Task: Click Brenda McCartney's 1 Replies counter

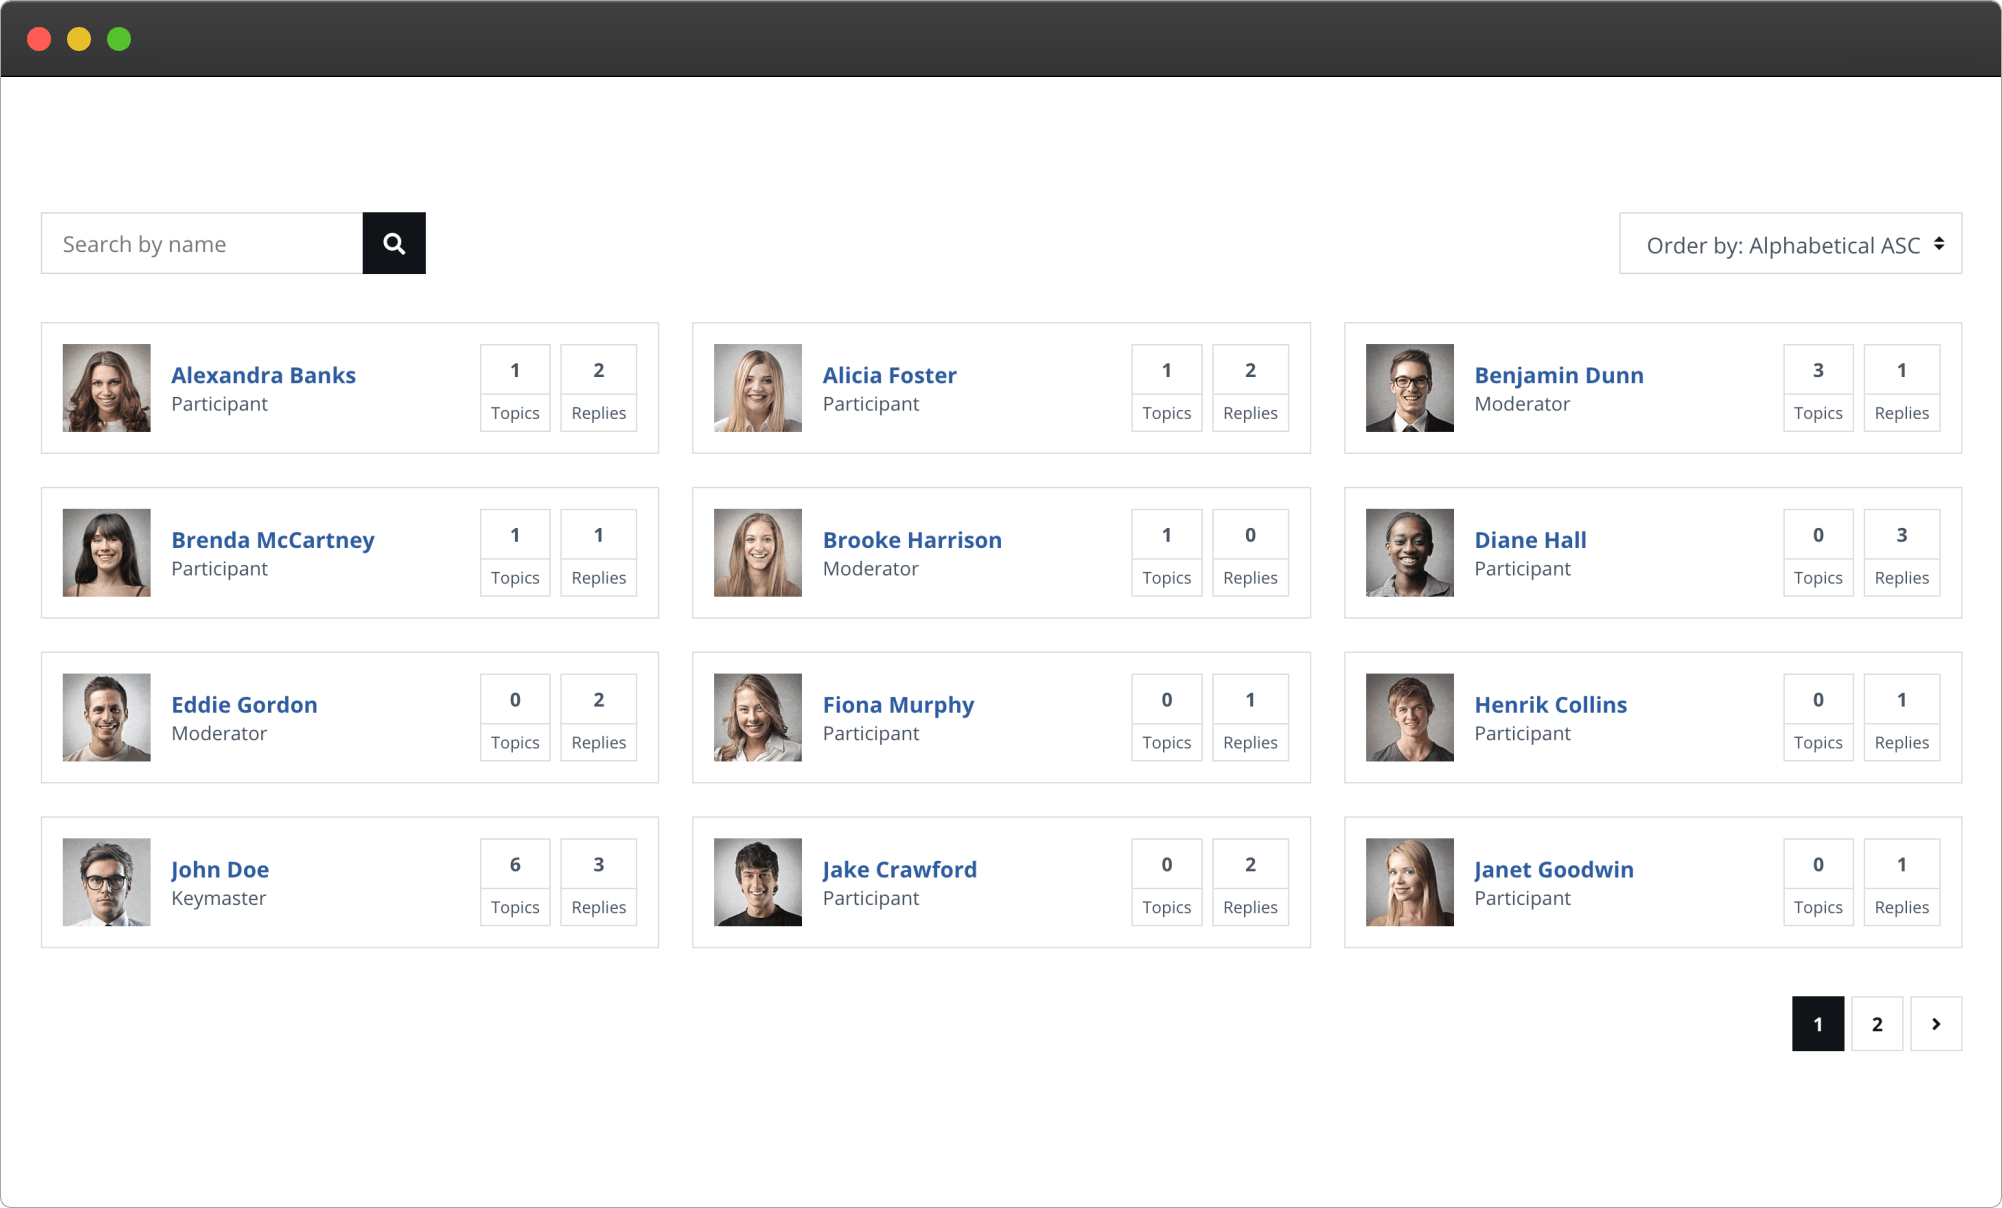Action: pyautogui.click(x=599, y=553)
